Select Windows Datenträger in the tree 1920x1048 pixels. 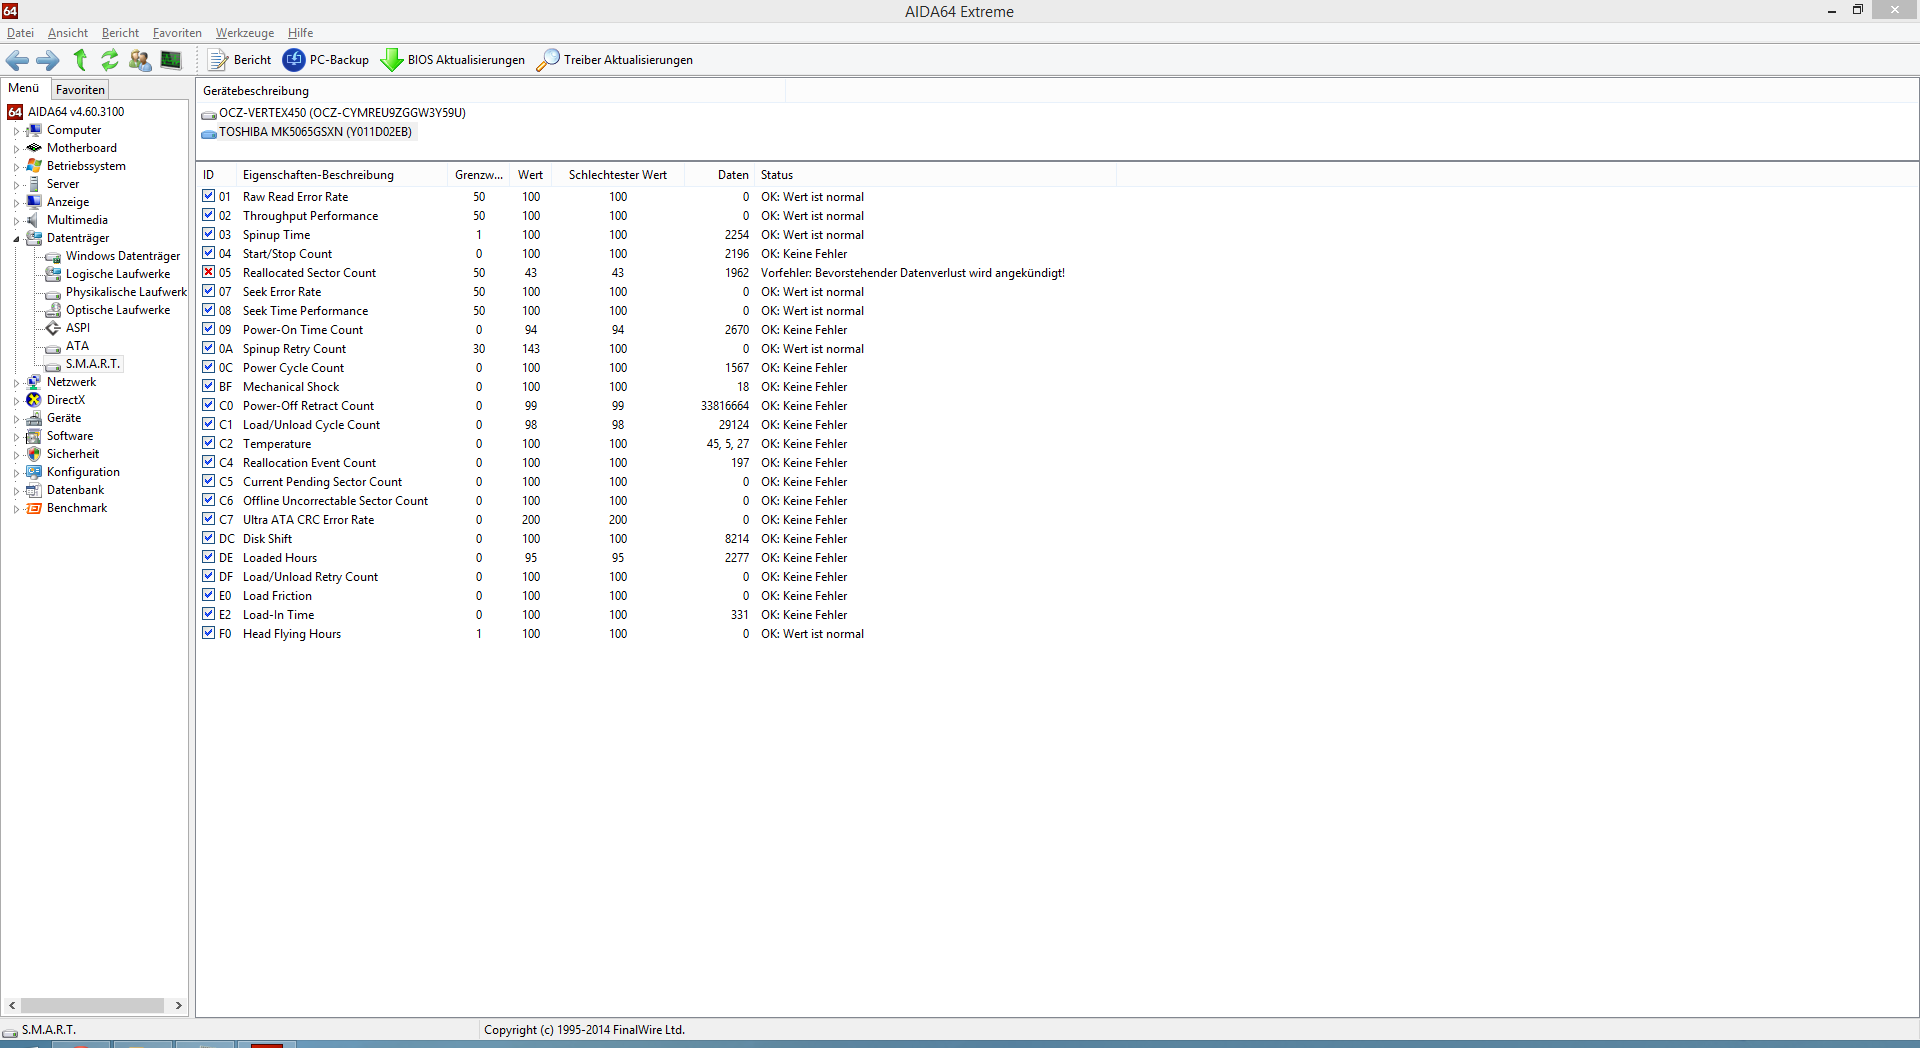[x=123, y=256]
